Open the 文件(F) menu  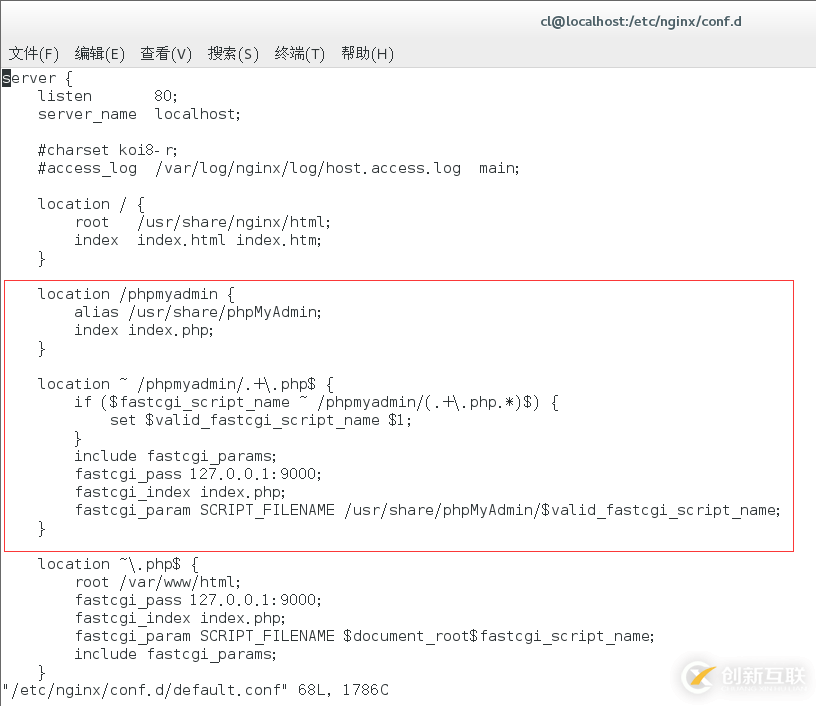[33, 54]
